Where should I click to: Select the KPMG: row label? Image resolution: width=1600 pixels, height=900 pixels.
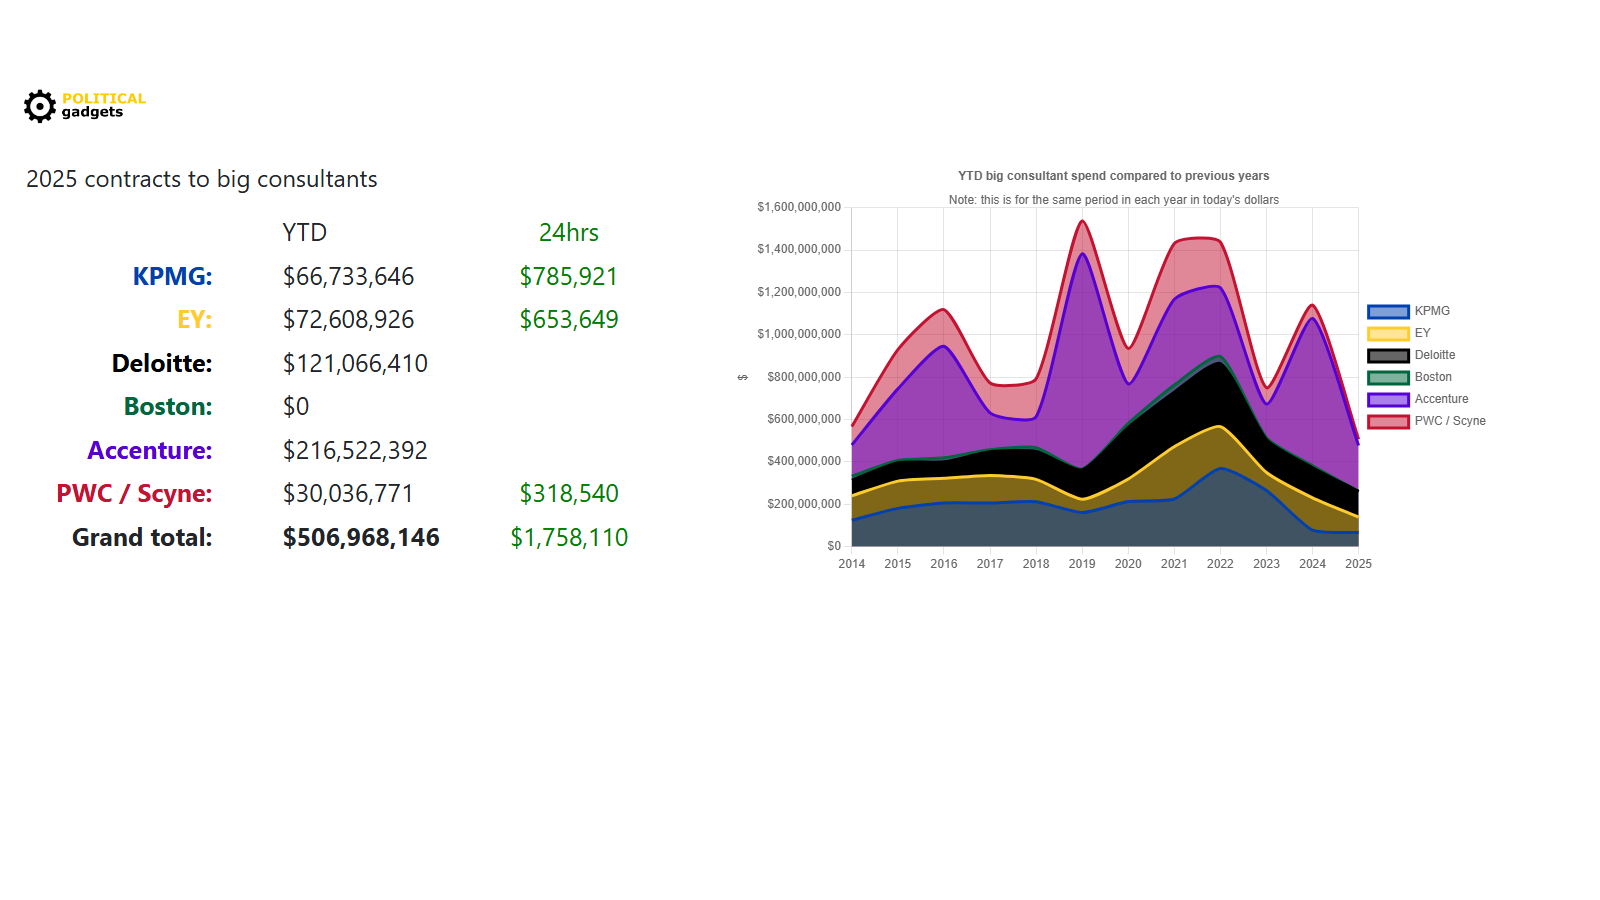click(x=172, y=276)
